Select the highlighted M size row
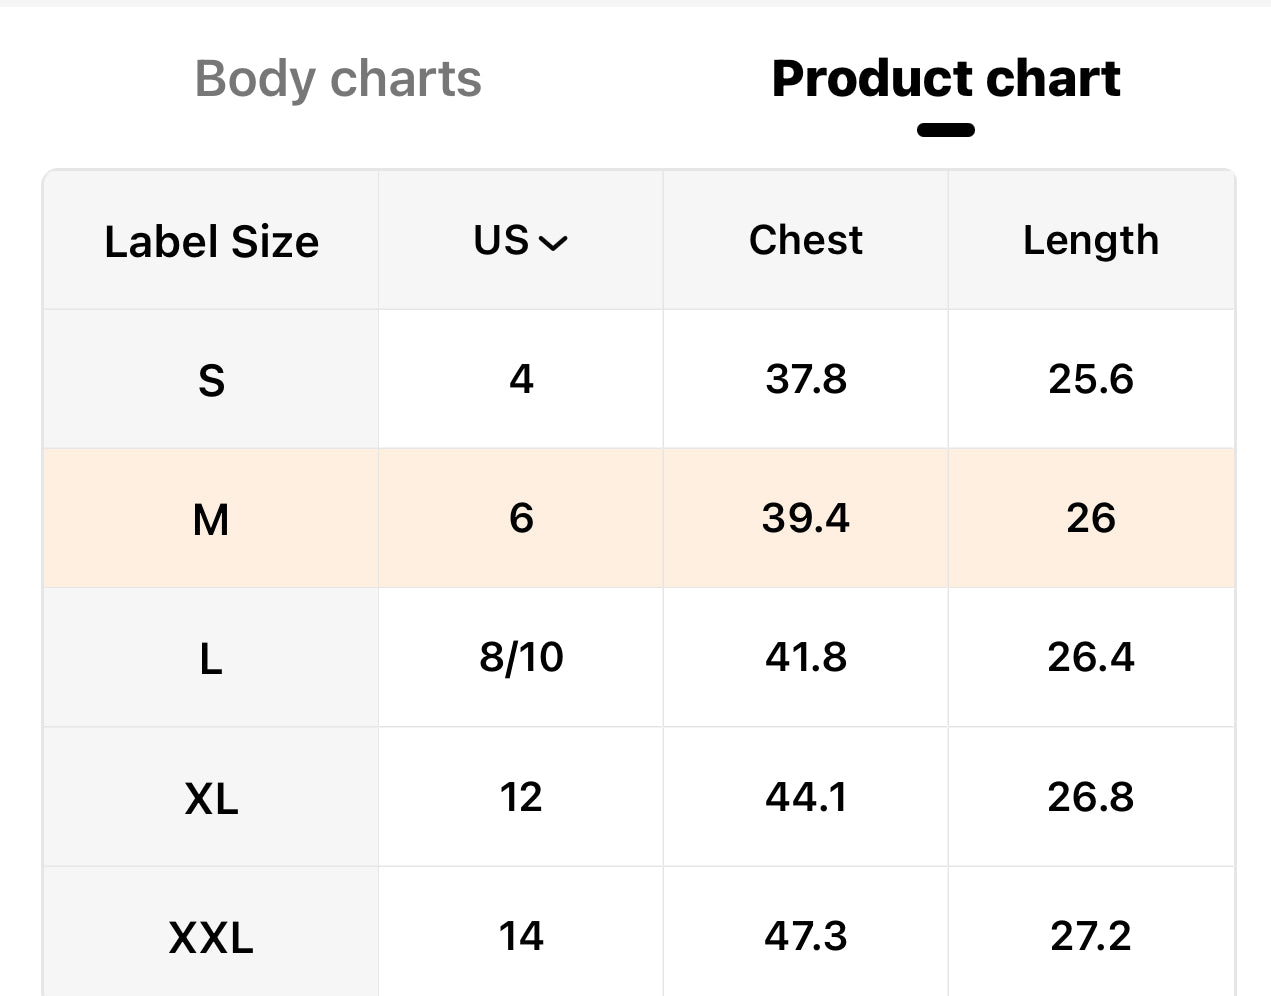The width and height of the screenshot is (1271, 996). tap(211, 519)
